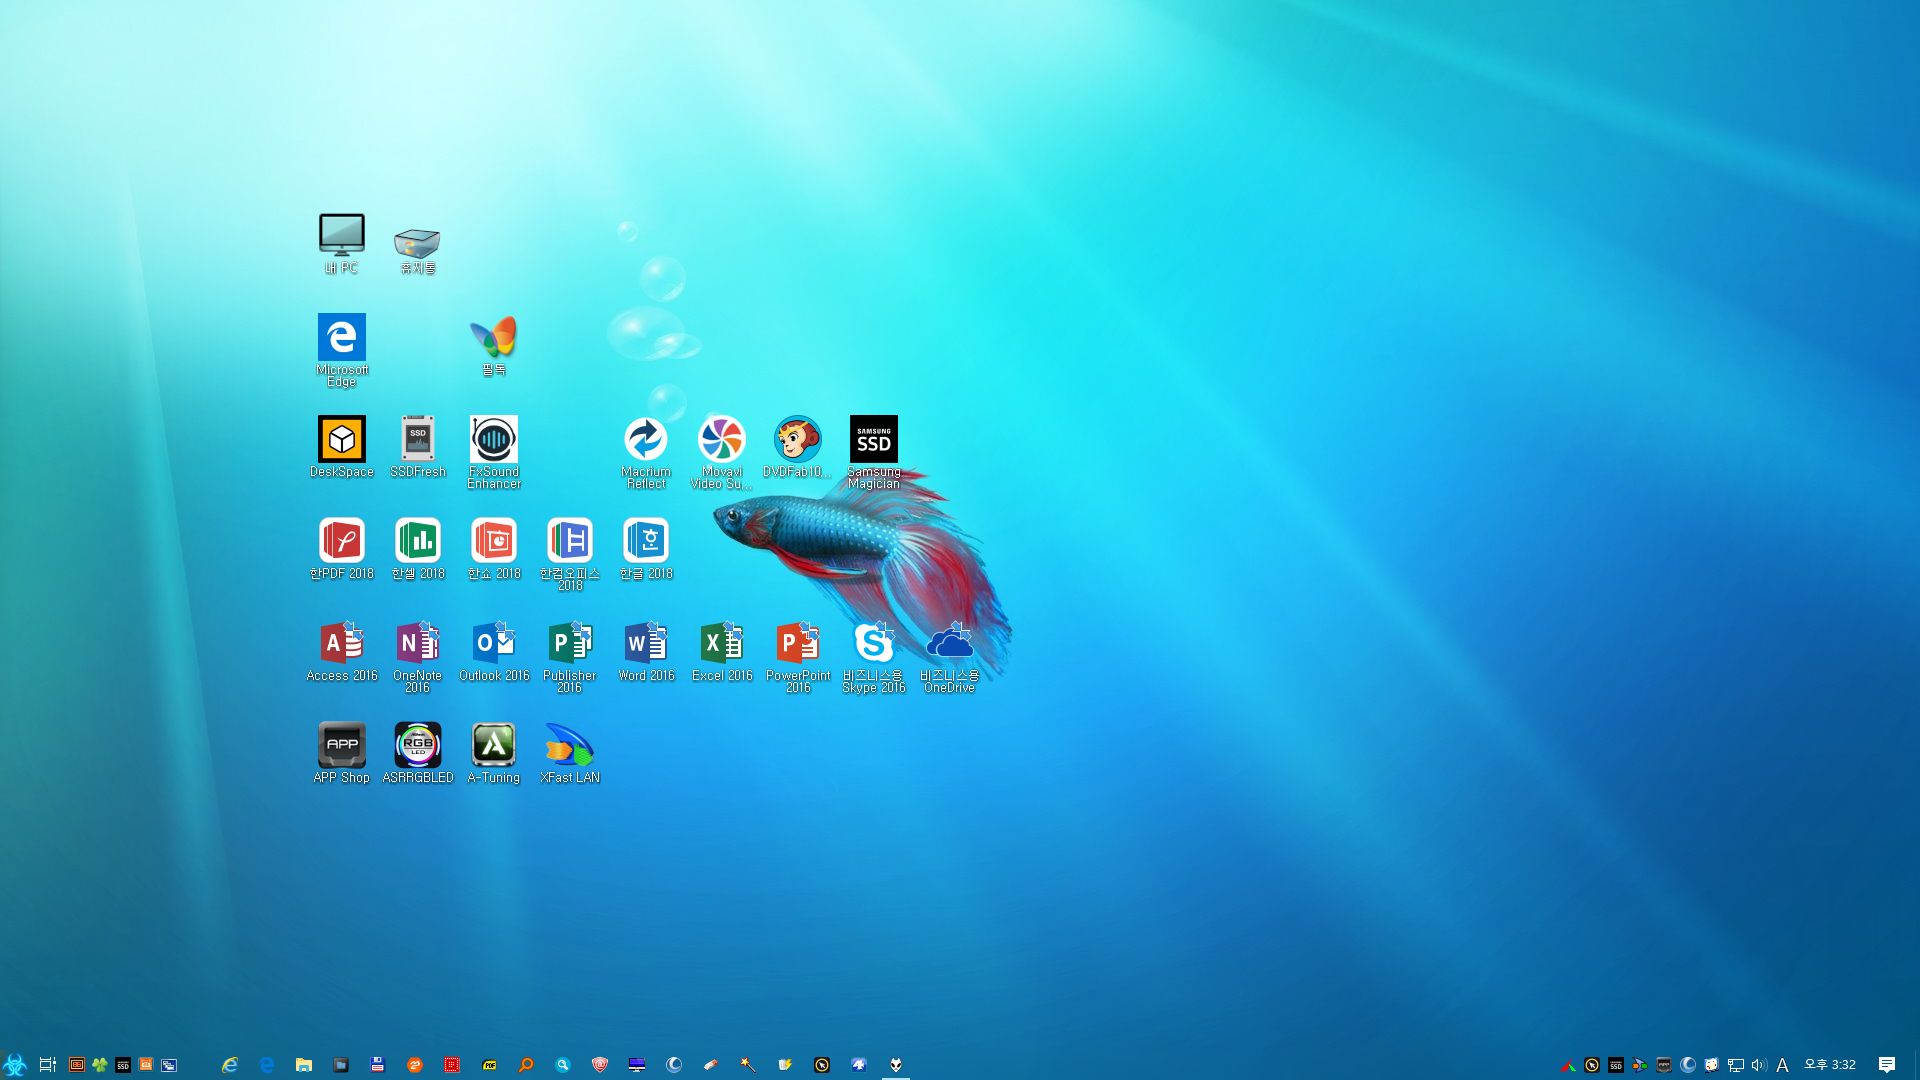Click the orange magnifier taskbar icon
This screenshot has width=1920, height=1080.
point(526,1064)
